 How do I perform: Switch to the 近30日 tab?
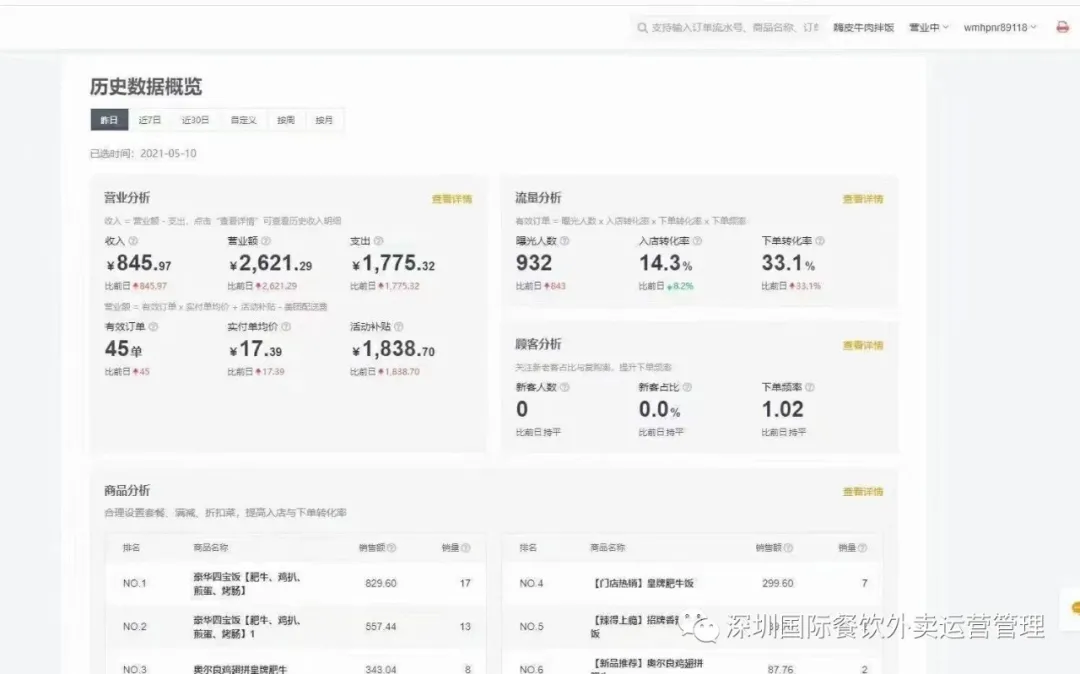[x=195, y=120]
